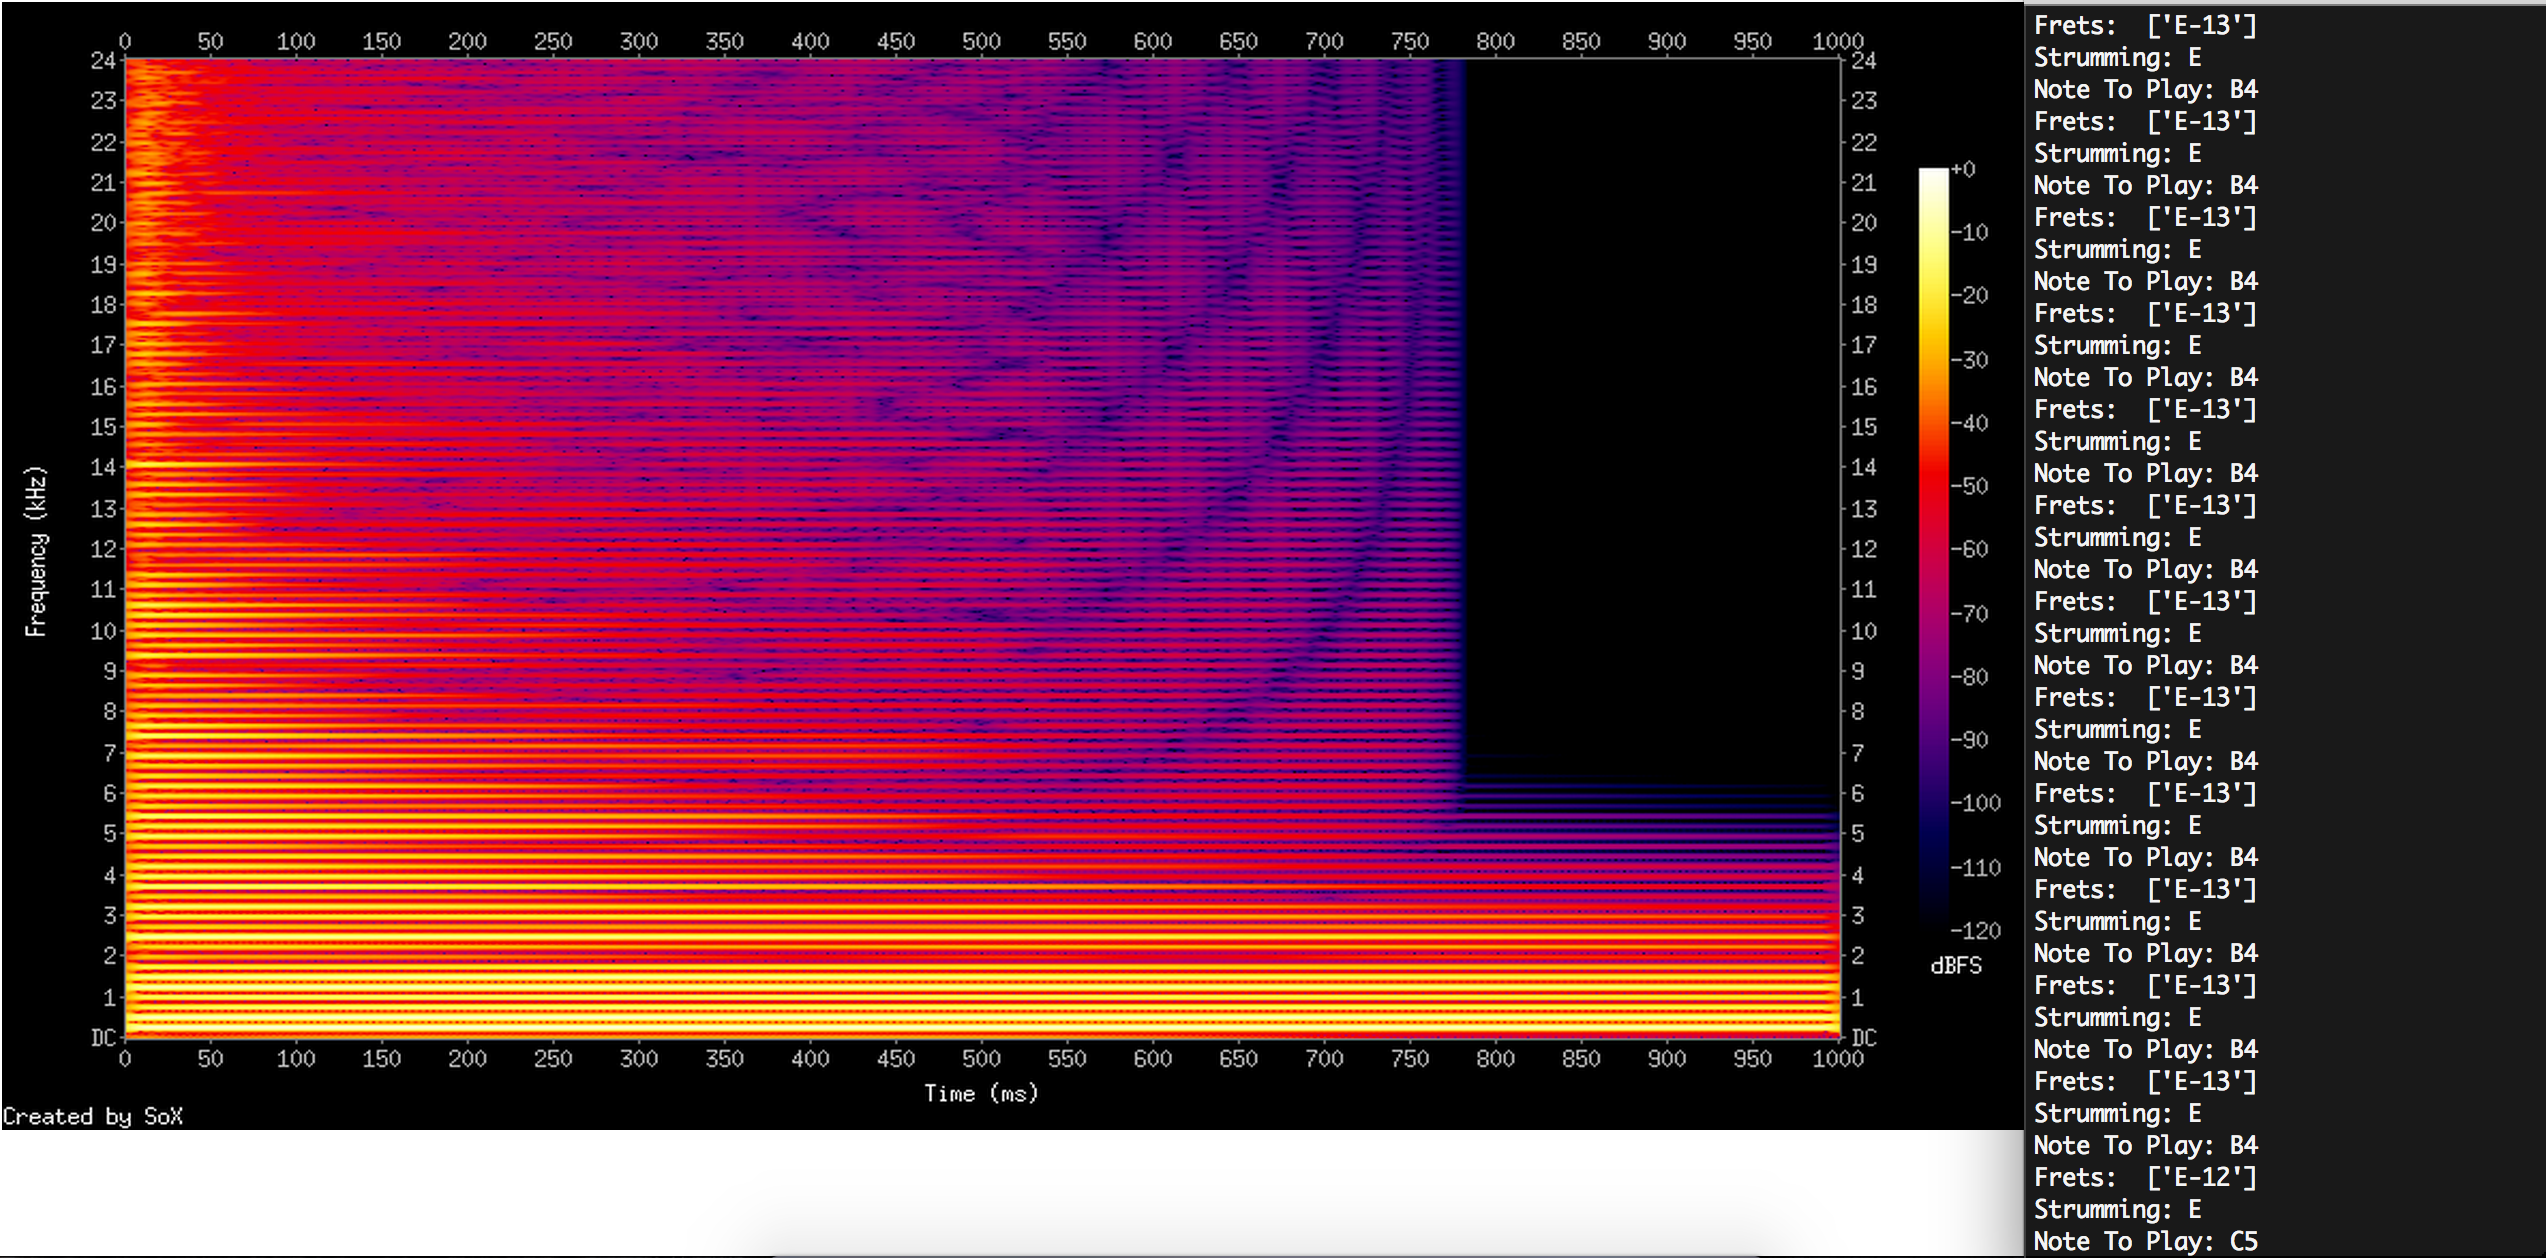
Task: Click the 1000 tick on the top time axis
Action: pyautogui.click(x=1837, y=41)
